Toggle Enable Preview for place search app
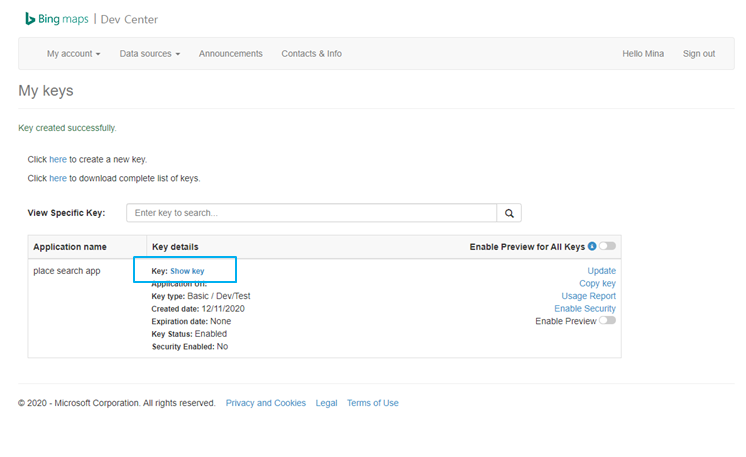The image size is (746, 457). [x=607, y=321]
